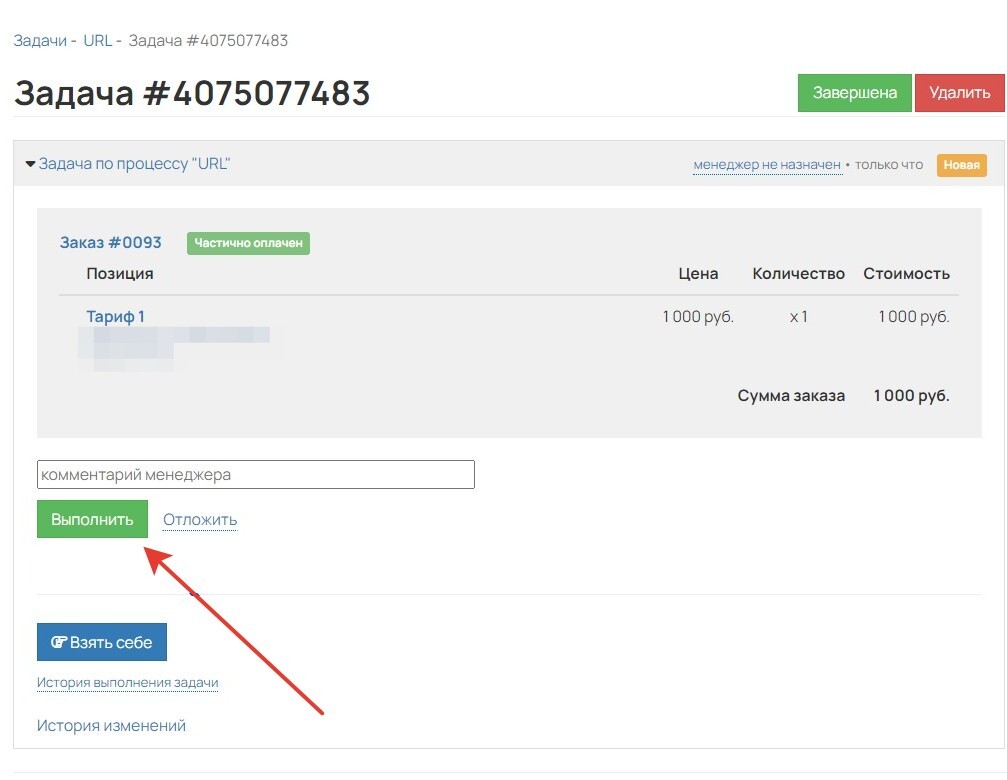Click the менеджер не назначен link

click(x=767, y=165)
